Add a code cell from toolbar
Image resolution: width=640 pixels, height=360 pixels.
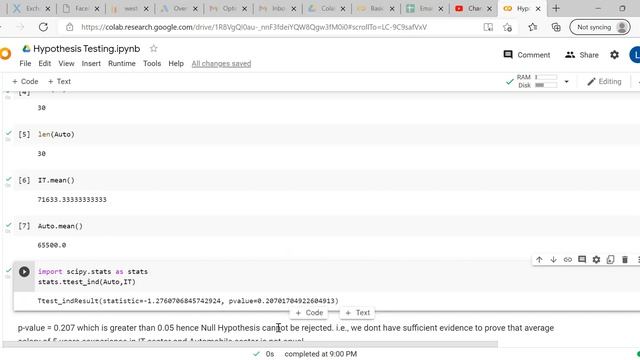(25, 82)
